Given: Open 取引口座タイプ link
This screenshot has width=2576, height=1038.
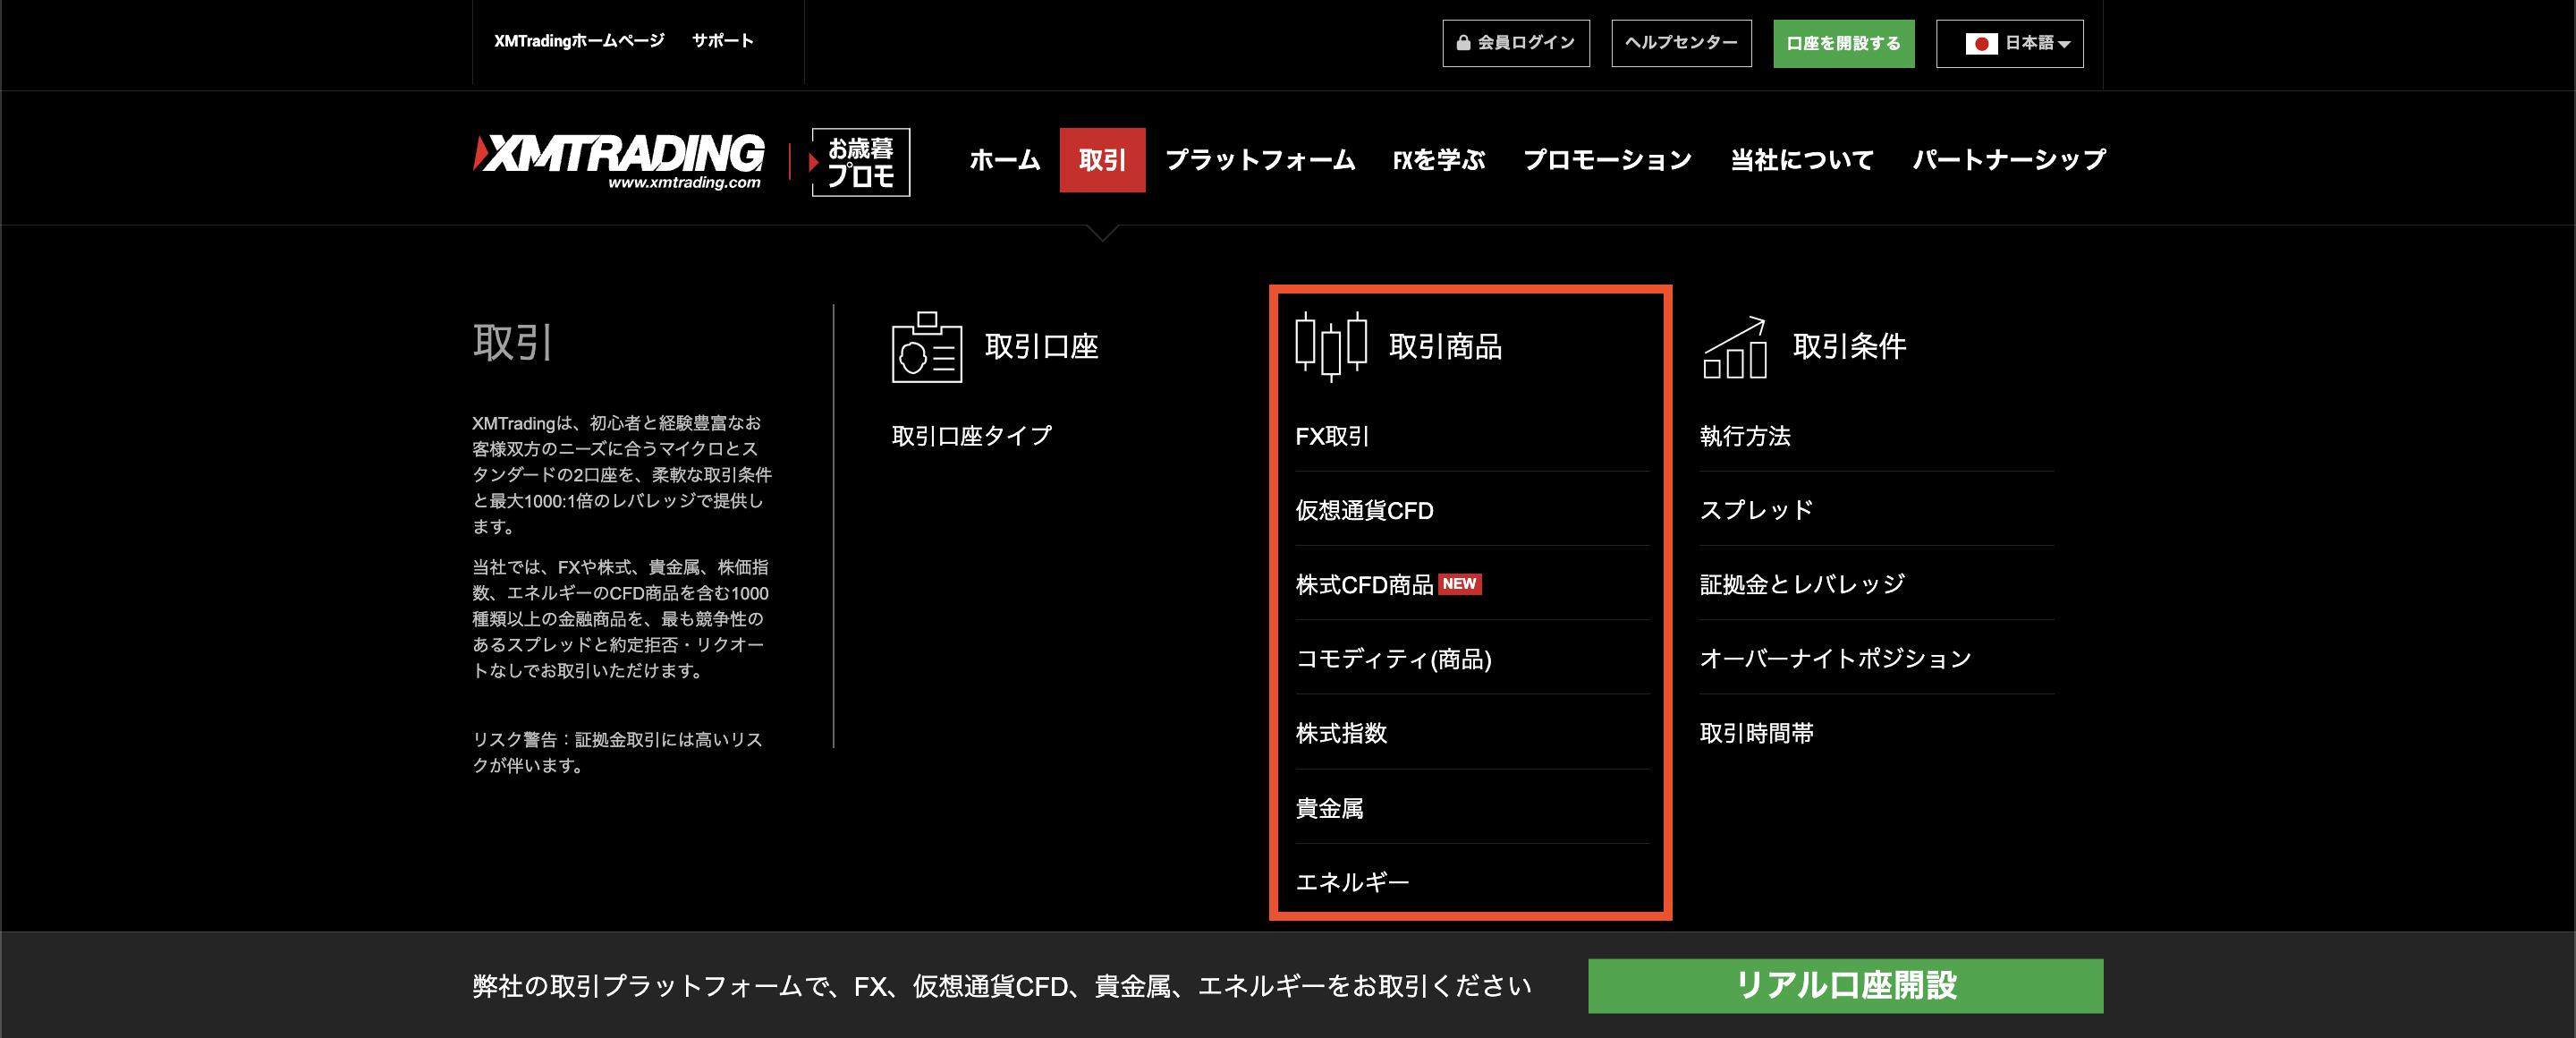Looking at the screenshot, I should [971, 436].
